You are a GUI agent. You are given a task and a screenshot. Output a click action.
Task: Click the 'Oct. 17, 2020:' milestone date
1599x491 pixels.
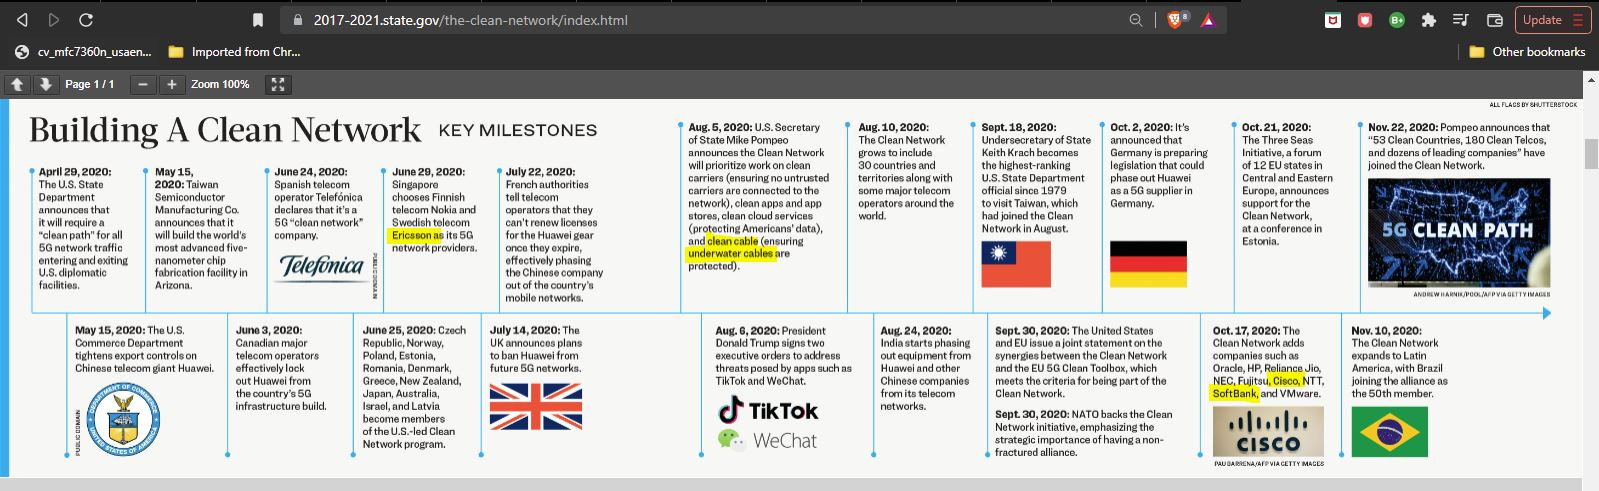click(x=1246, y=330)
